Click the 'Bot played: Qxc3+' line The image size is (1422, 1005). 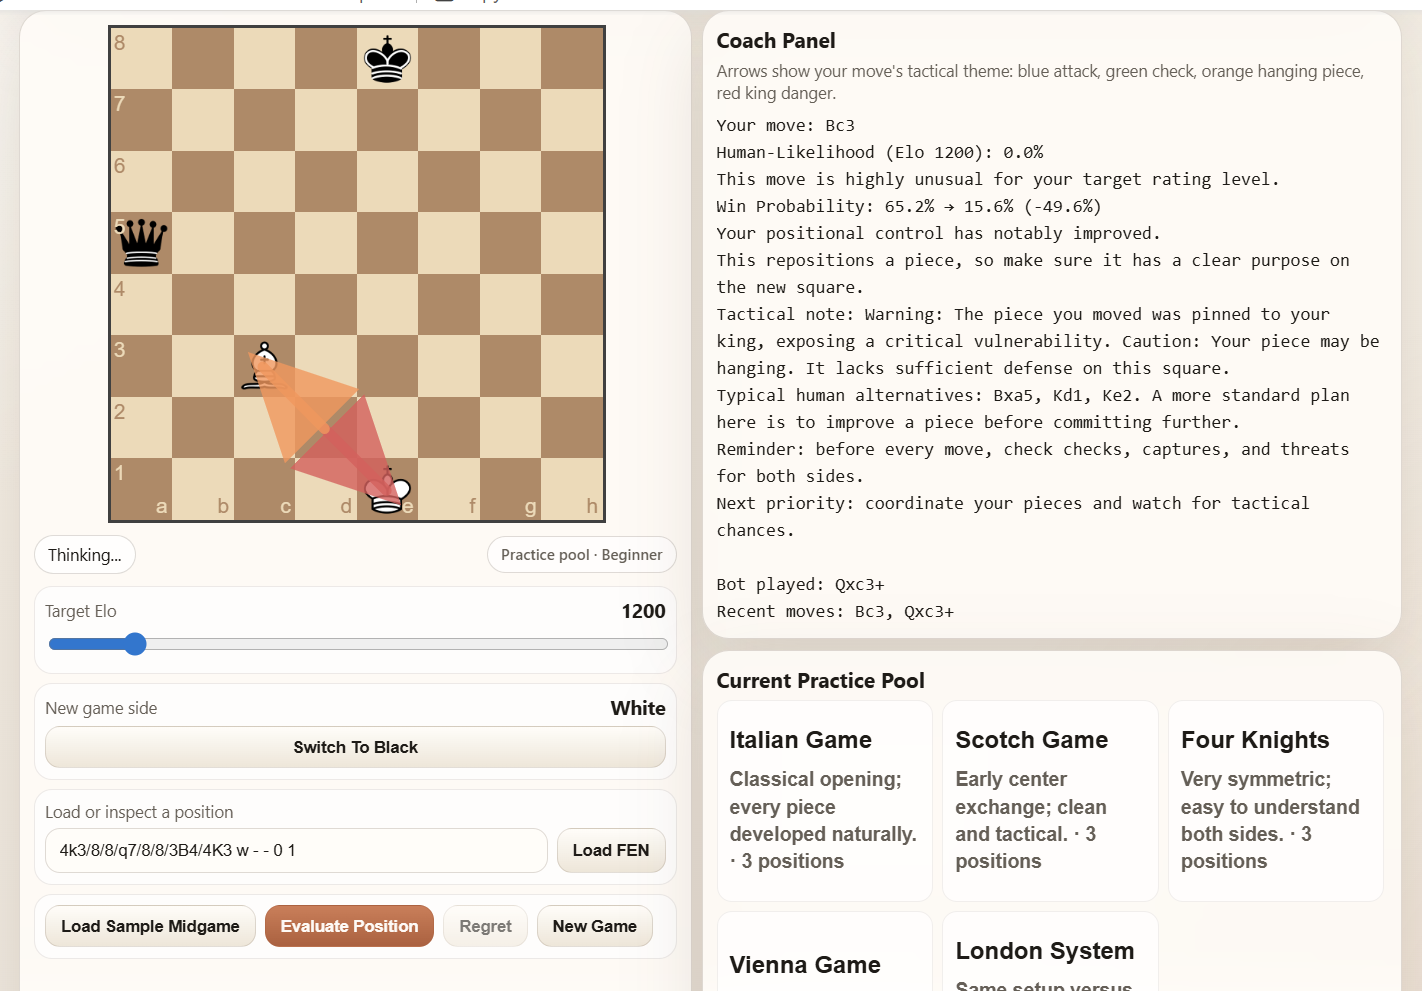pyautogui.click(x=801, y=585)
